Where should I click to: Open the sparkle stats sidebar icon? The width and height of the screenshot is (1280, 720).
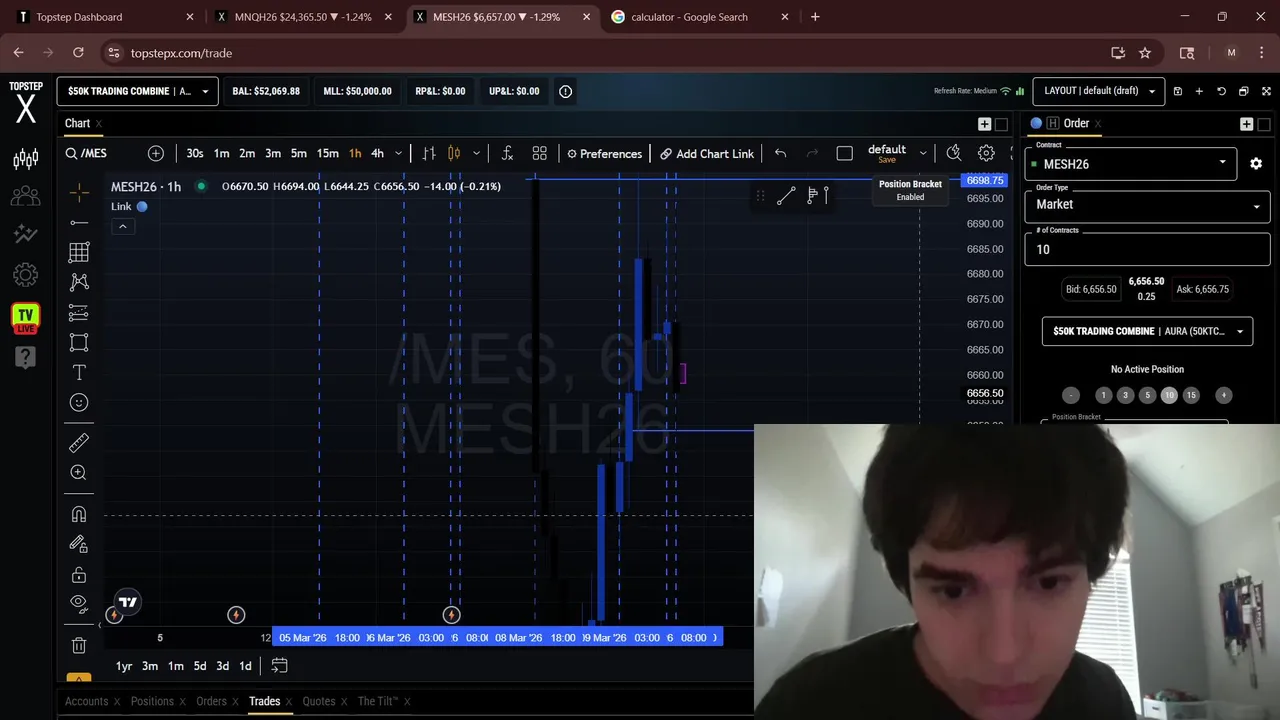point(26,234)
